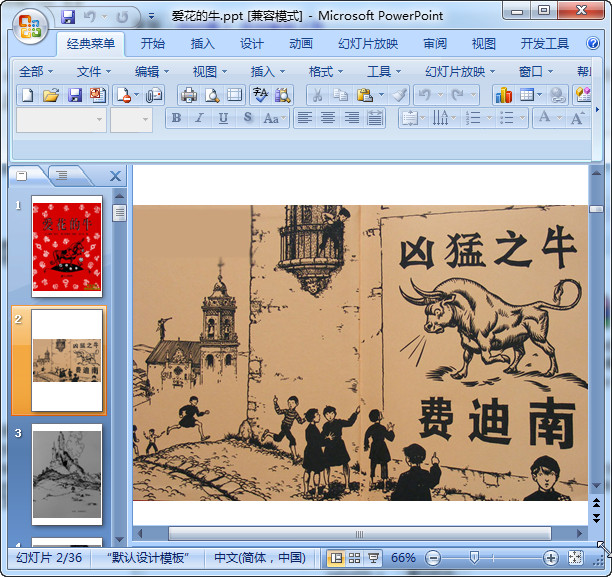Click the 66% zoom level button

pyautogui.click(x=403, y=558)
